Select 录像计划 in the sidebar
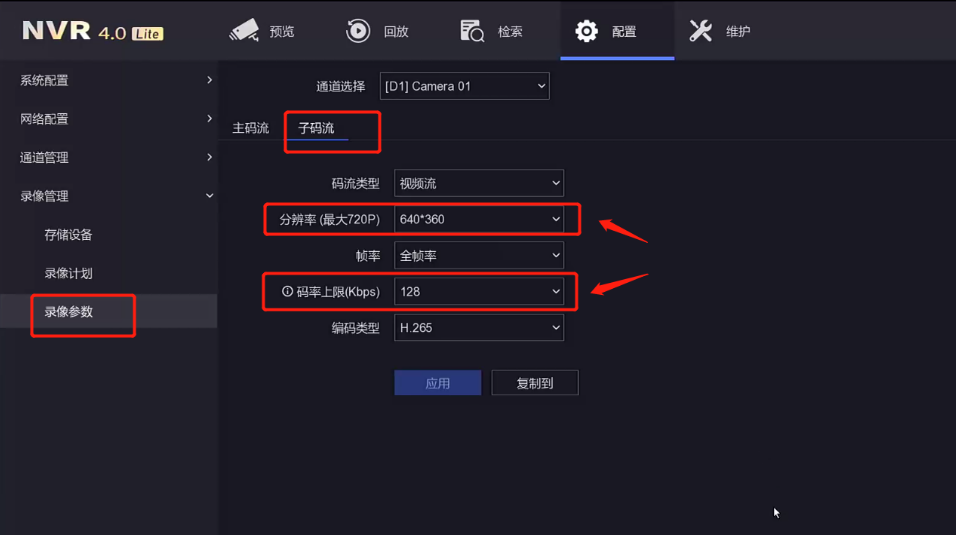Viewport: 956px width, 535px height. (x=68, y=273)
